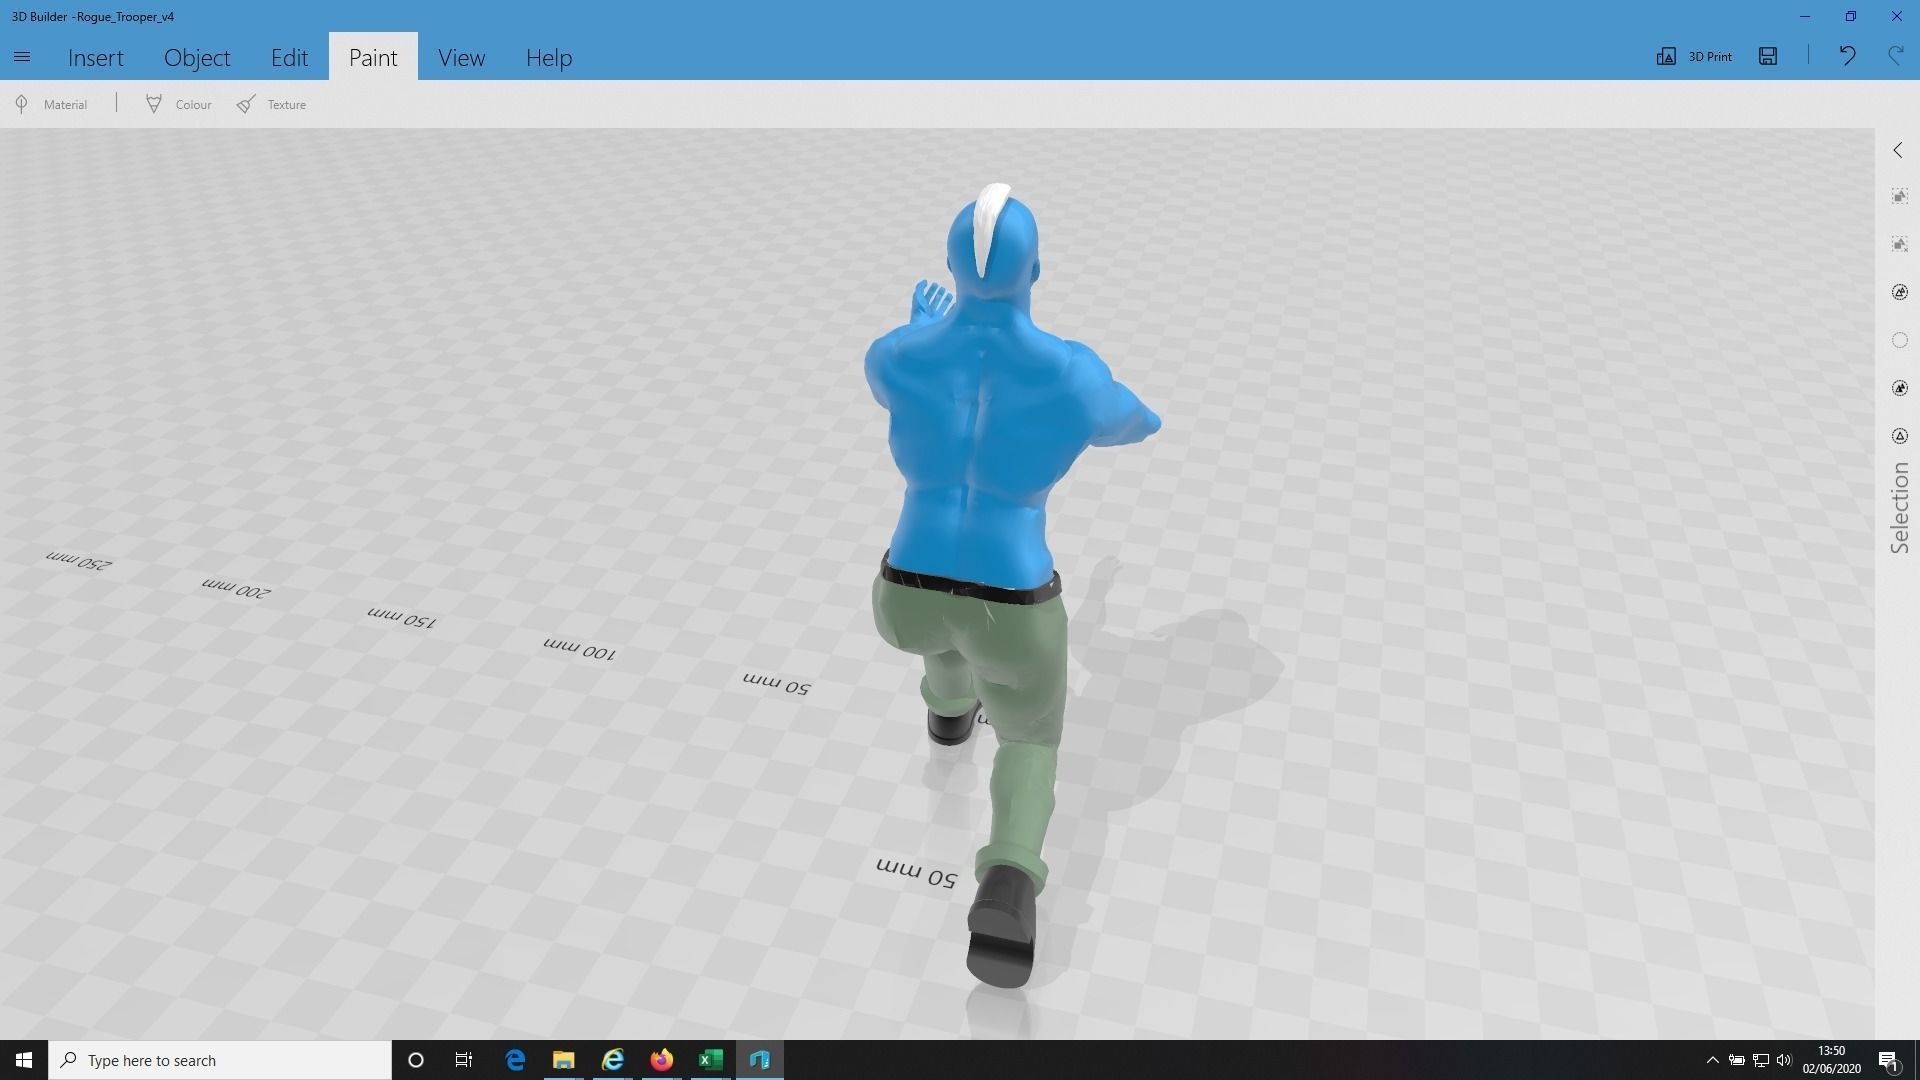Toggle the single-triangle circle selection icon

1900,436
